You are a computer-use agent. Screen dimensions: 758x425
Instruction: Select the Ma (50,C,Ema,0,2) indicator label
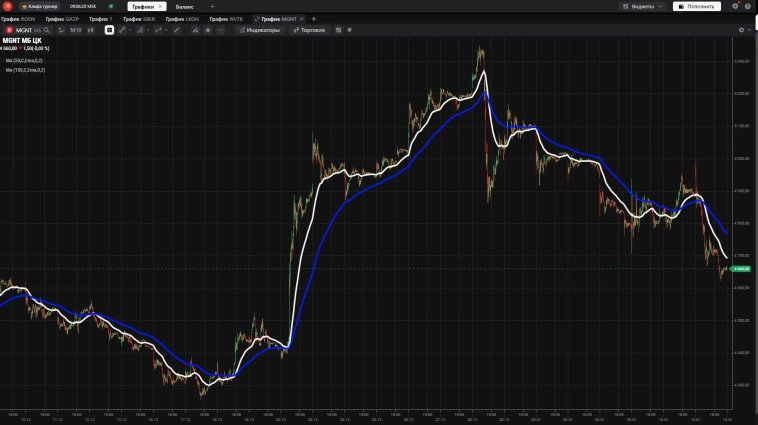[x=23, y=60]
